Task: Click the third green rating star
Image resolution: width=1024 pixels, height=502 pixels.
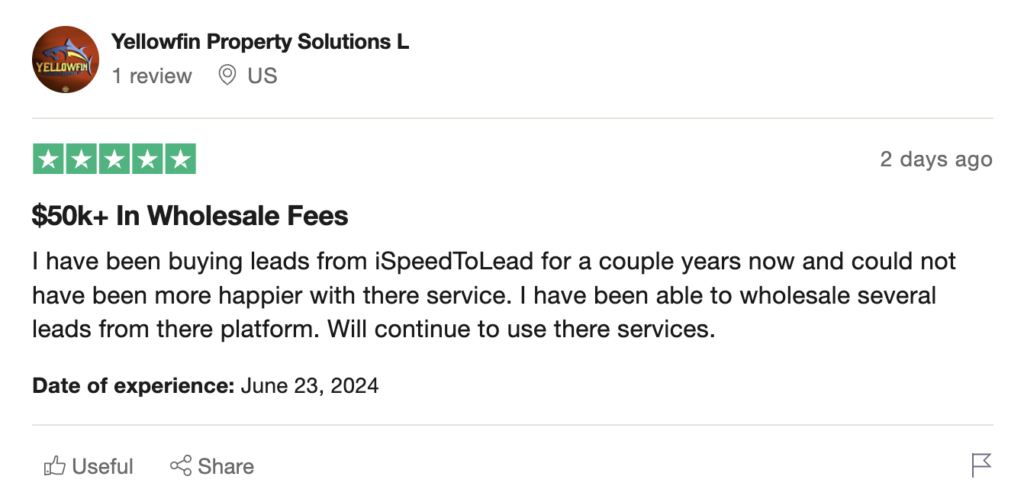Action: [115, 159]
